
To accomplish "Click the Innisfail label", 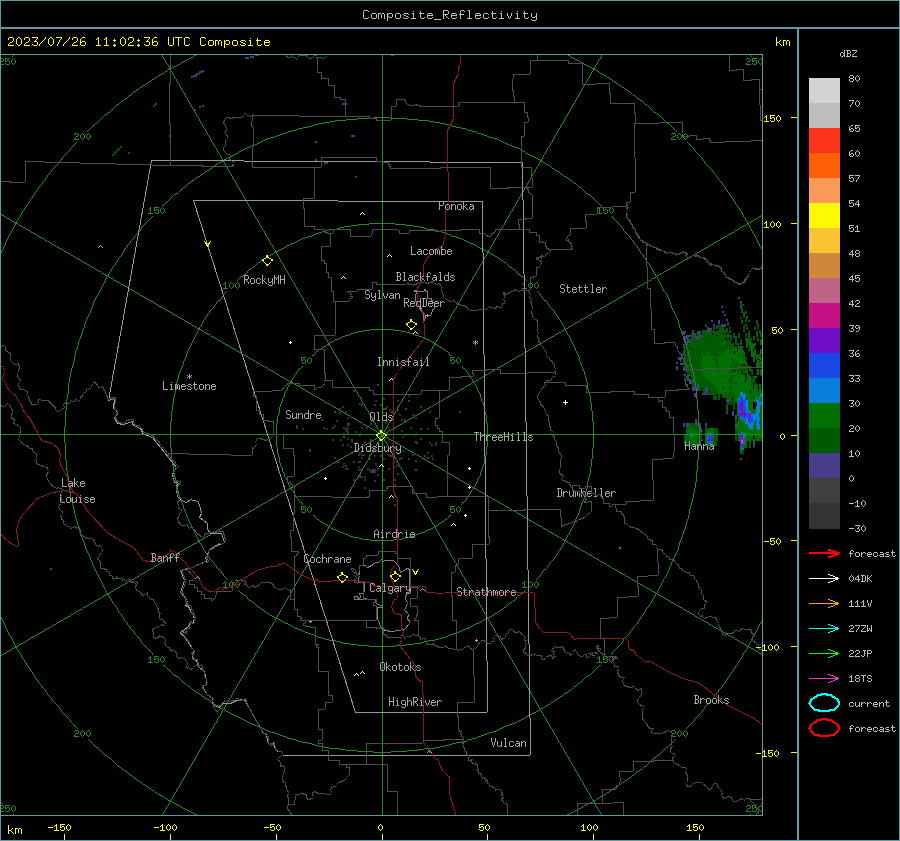I will [x=403, y=362].
